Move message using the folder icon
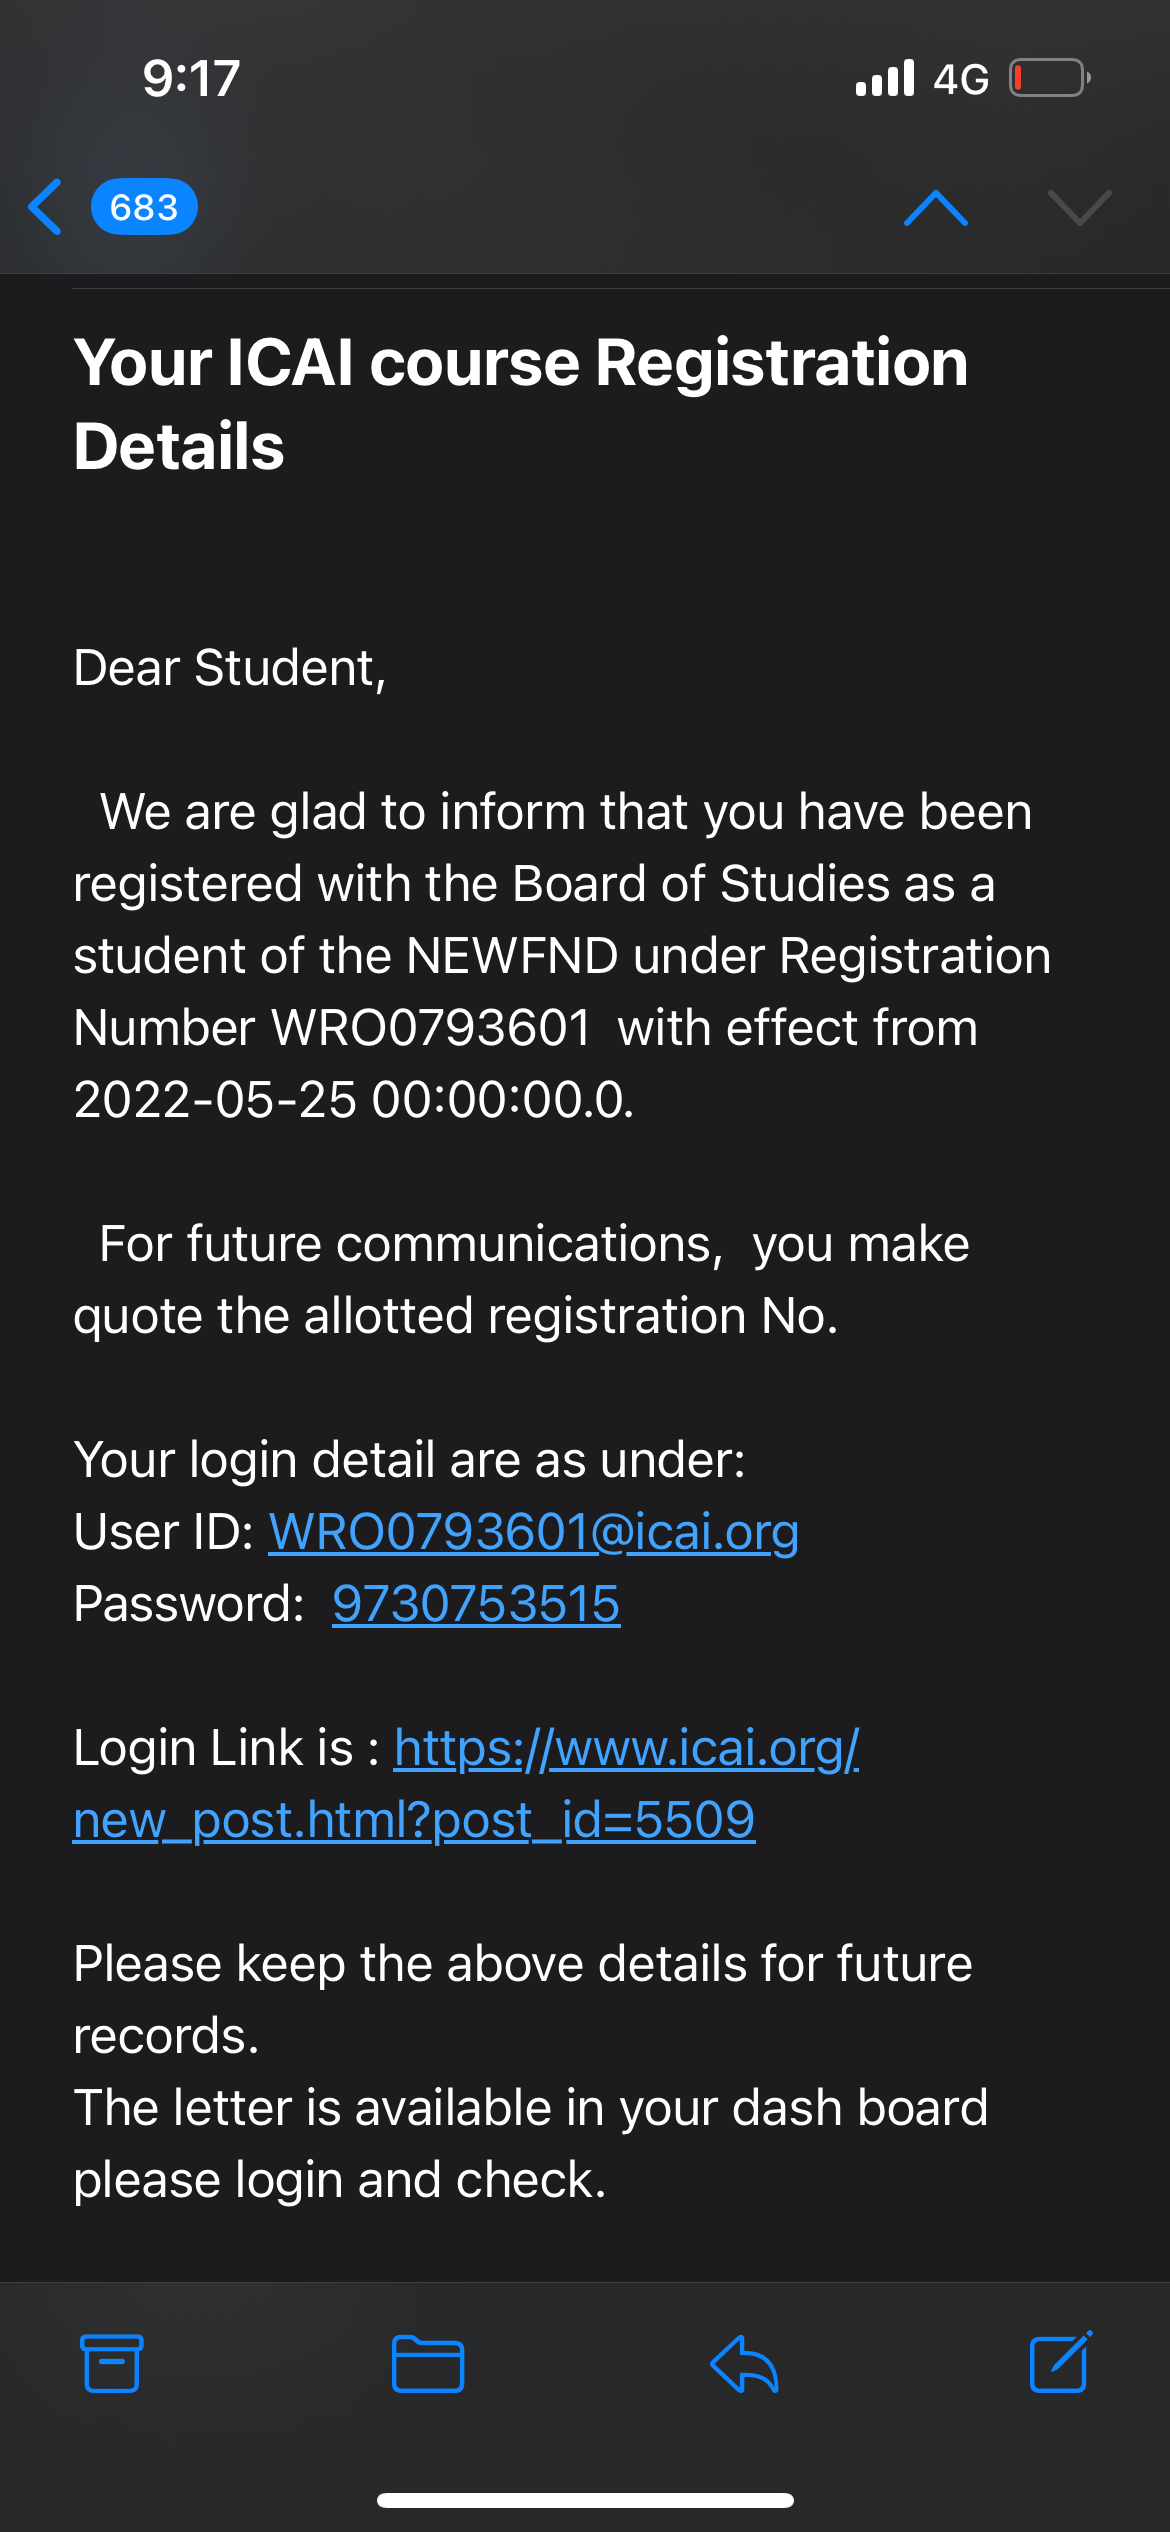 coord(428,2364)
